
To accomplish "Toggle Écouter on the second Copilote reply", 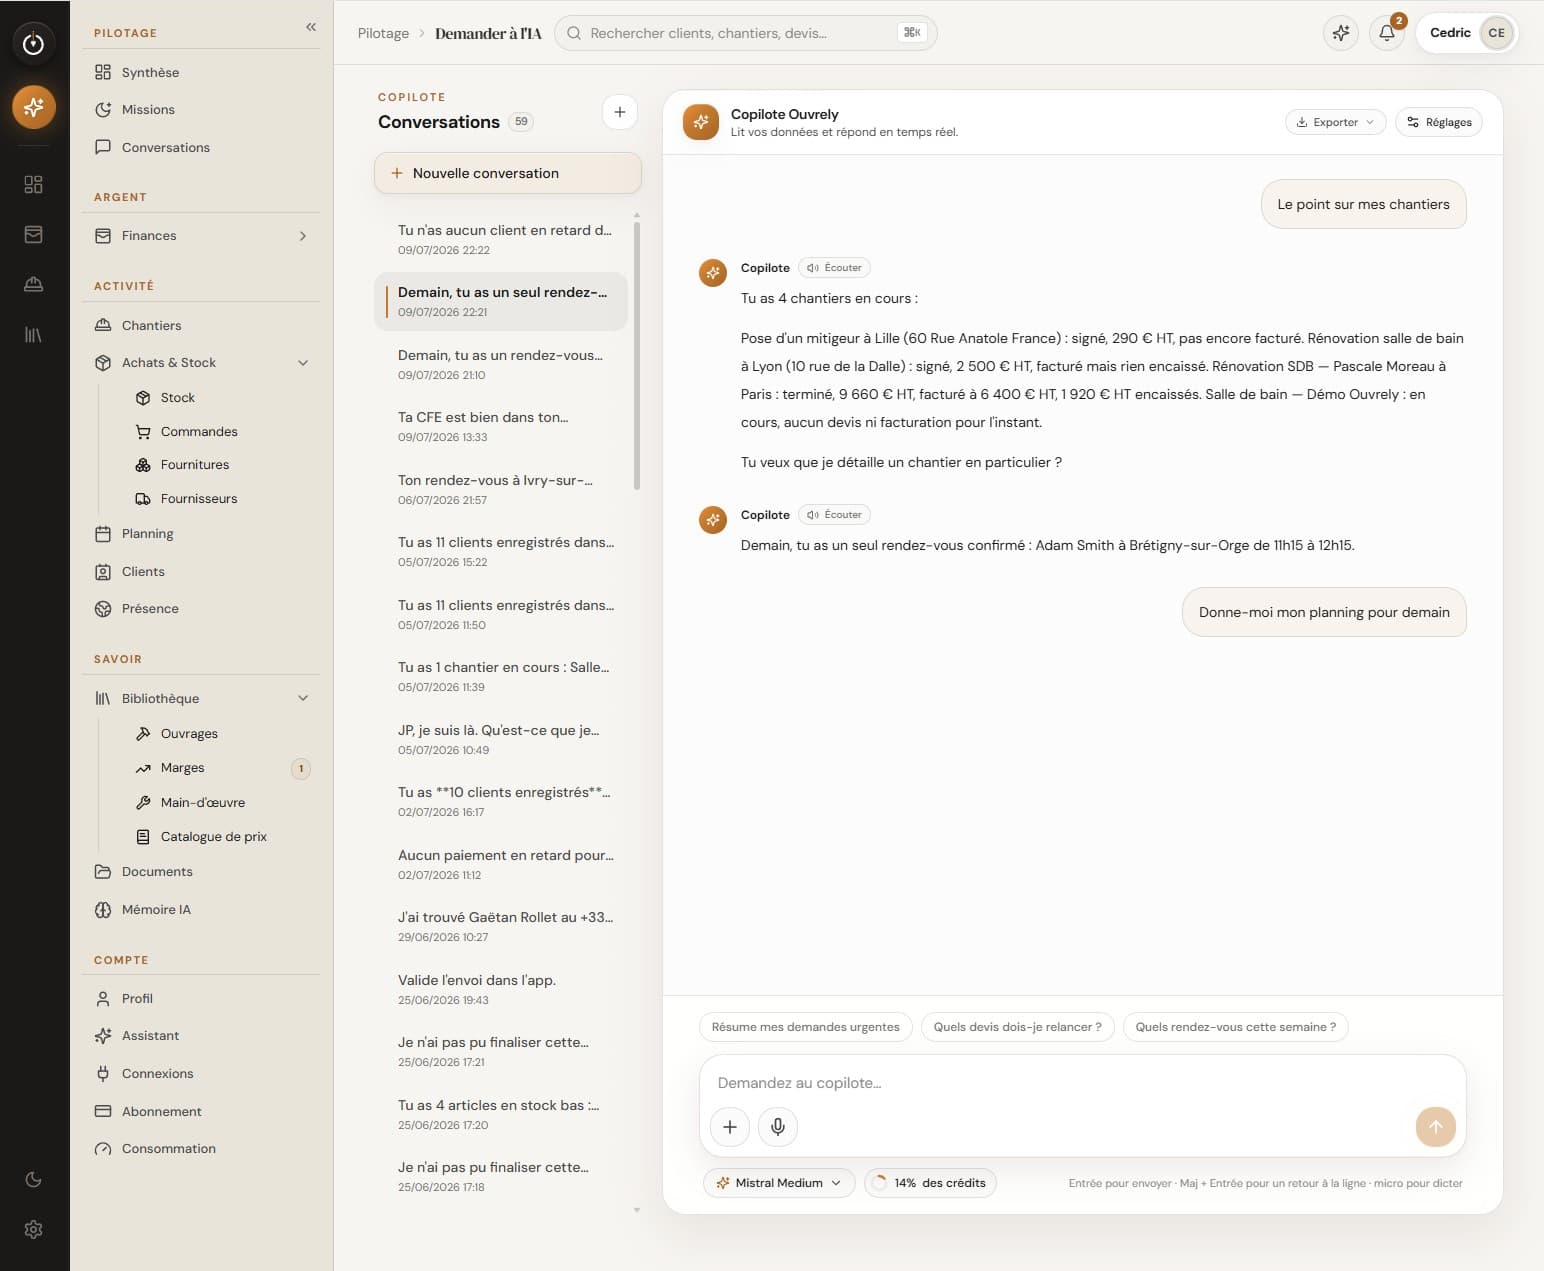I will pos(834,515).
